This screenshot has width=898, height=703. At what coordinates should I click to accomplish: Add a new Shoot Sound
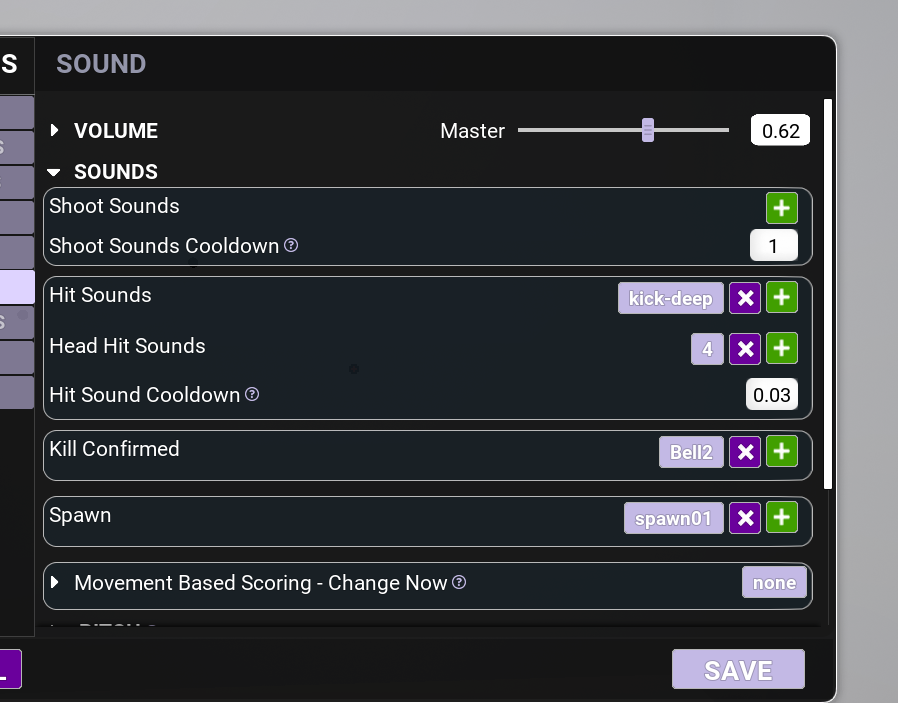coord(782,208)
